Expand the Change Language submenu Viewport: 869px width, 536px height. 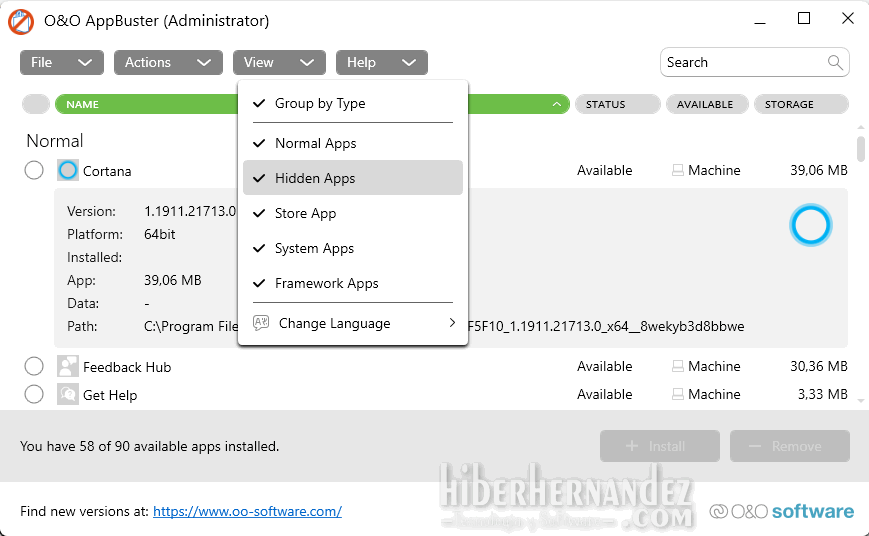click(x=352, y=323)
